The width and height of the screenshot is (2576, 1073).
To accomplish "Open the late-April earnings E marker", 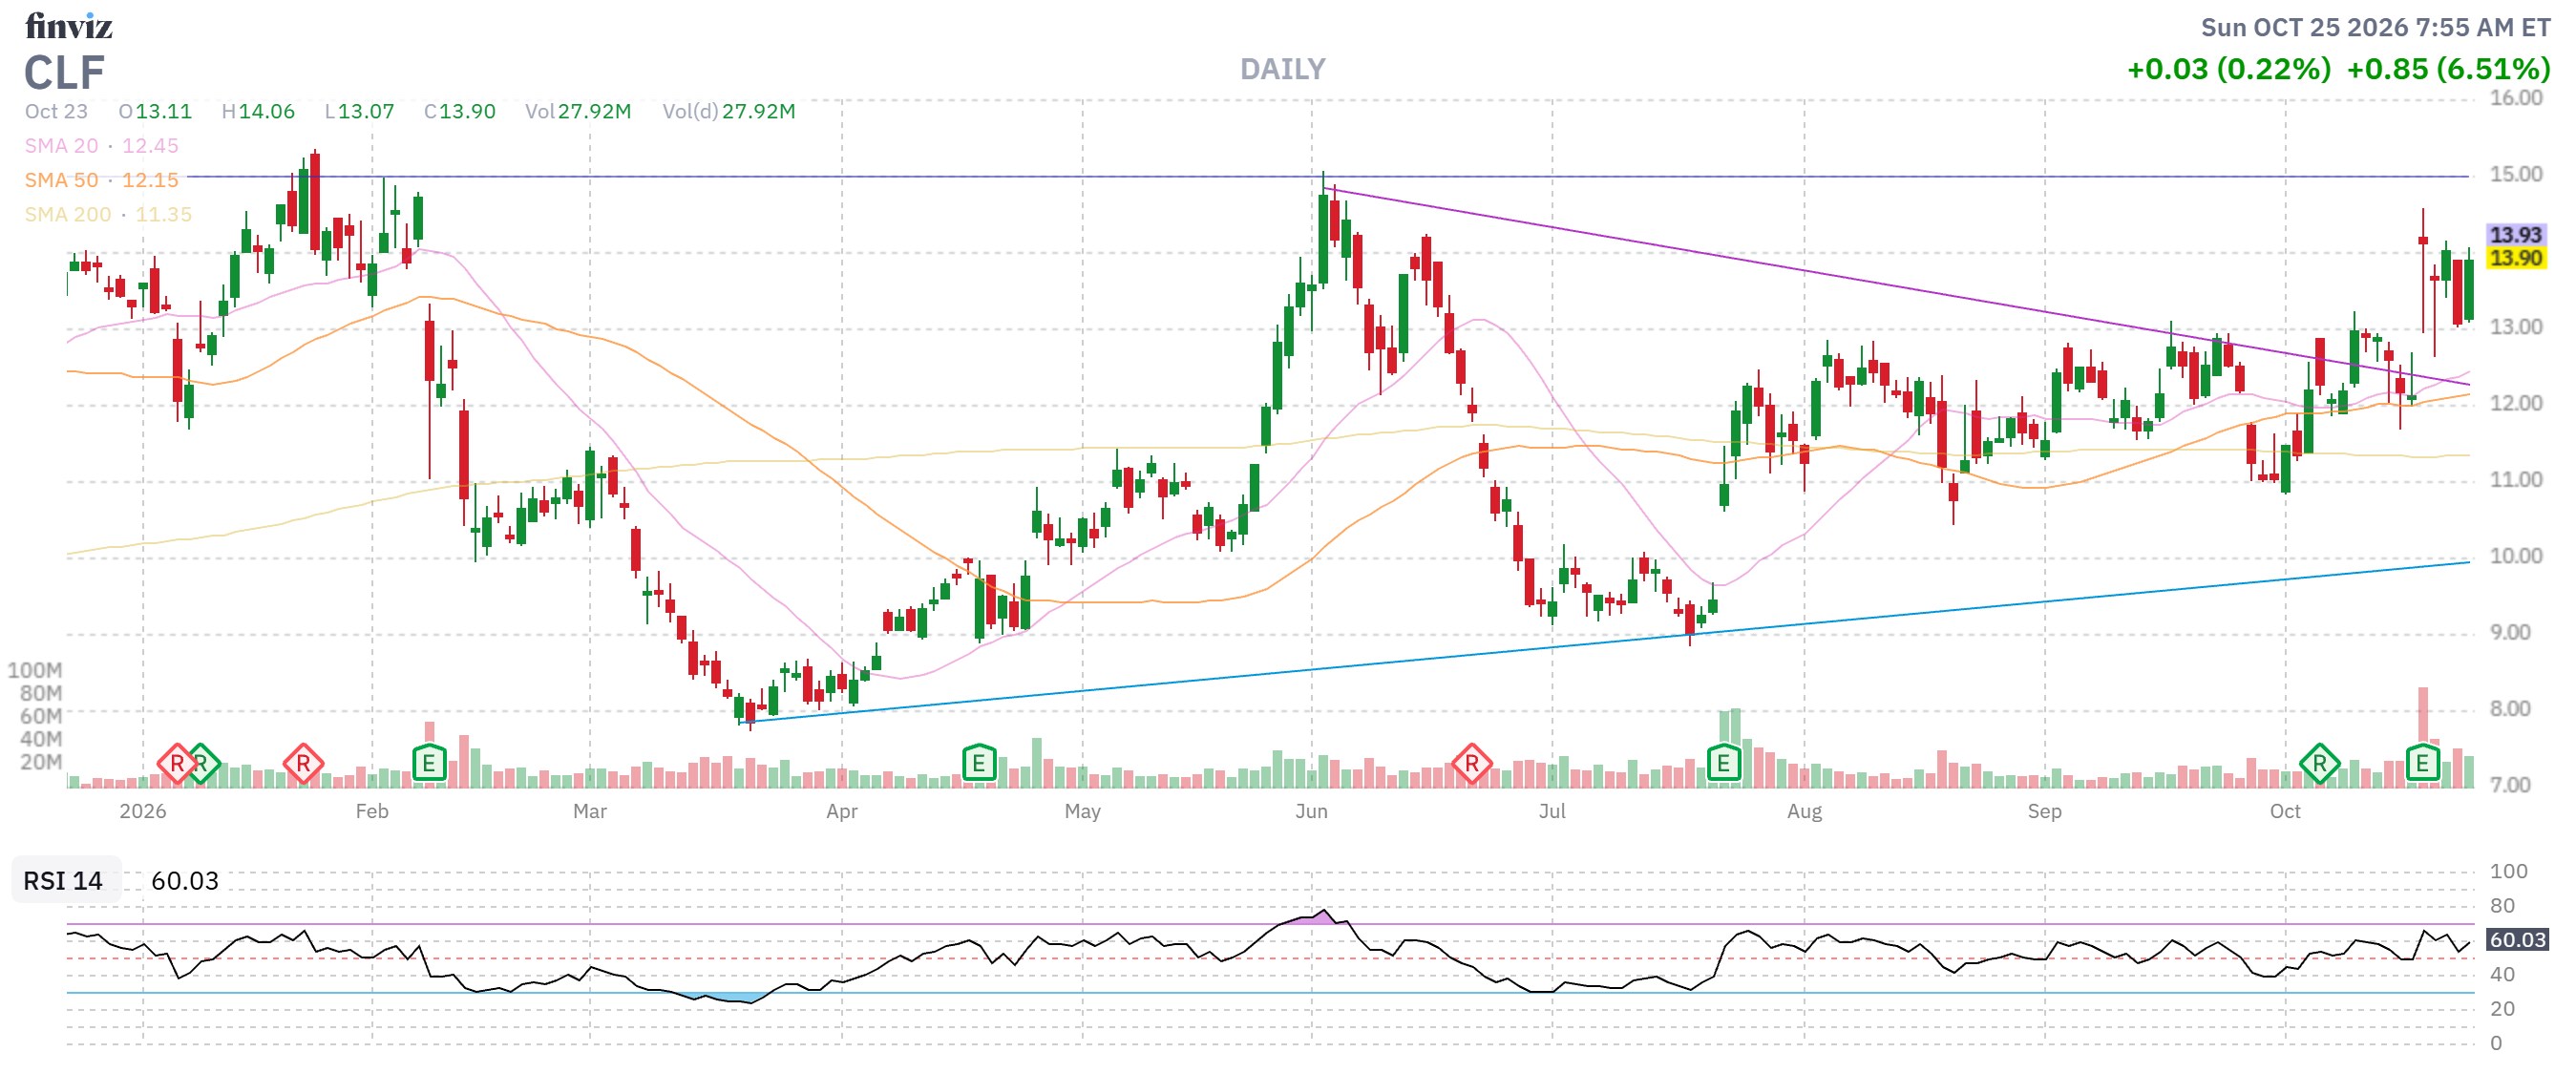I will [x=979, y=764].
